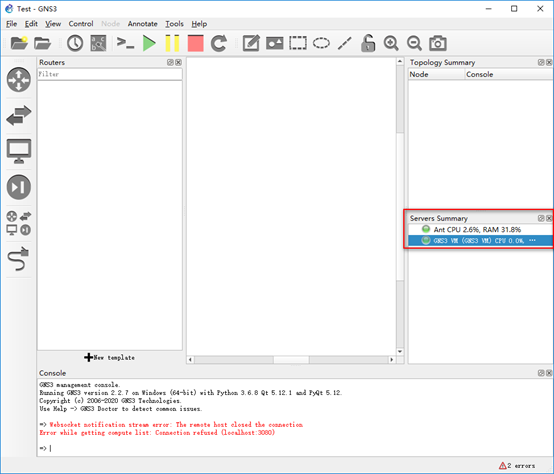Float the Topology Summary panel
Screen dimensions: 554x474
541,63
